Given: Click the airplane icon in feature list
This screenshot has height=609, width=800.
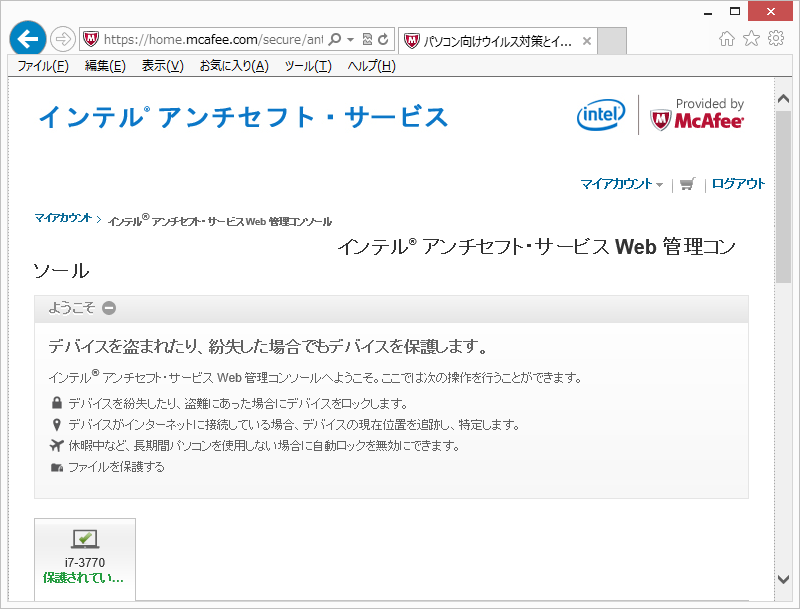Looking at the screenshot, I should tap(57, 445).
